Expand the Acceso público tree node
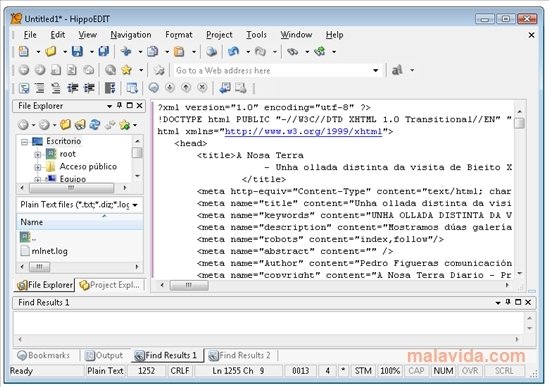The height and width of the screenshot is (387, 549). pos(38,167)
